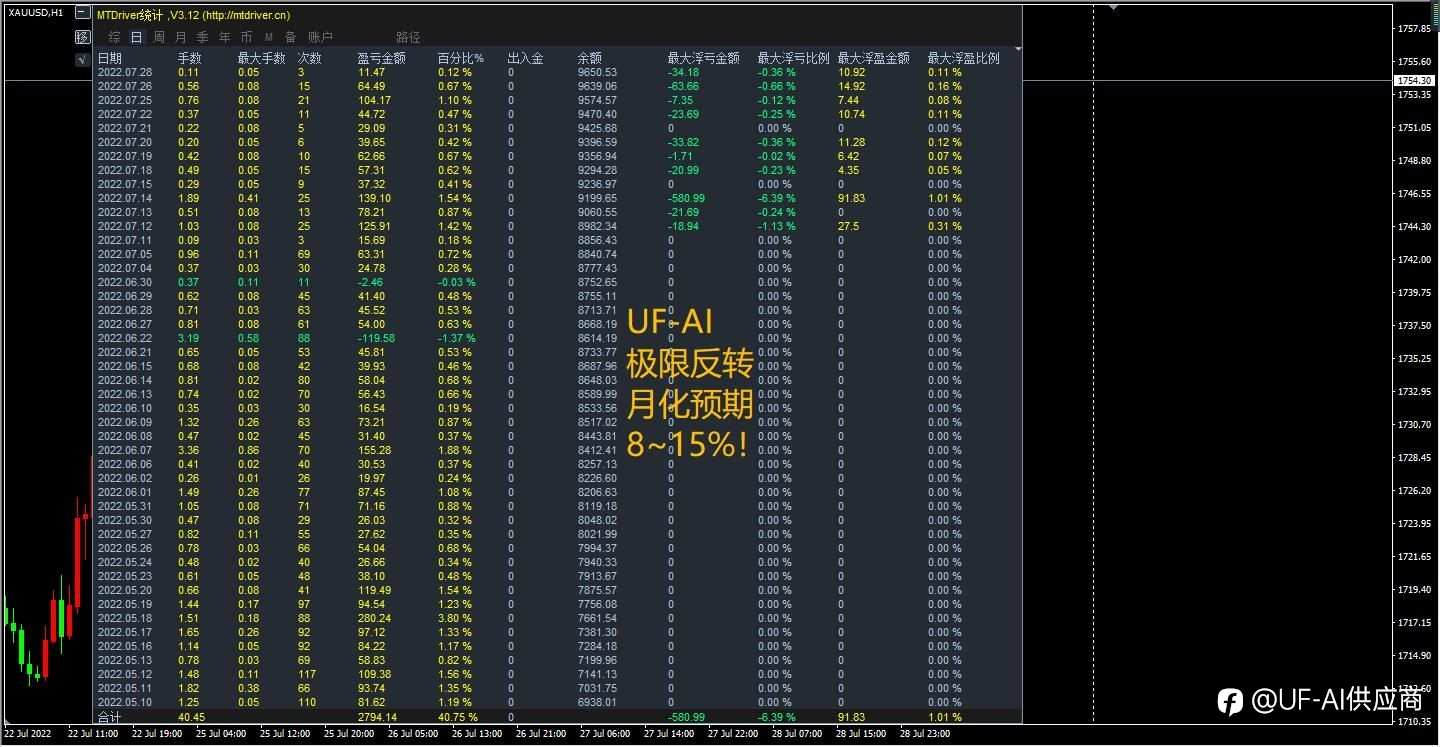Click the 6938.01 balance value
This screenshot has height=747, width=1440.
[597, 702]
